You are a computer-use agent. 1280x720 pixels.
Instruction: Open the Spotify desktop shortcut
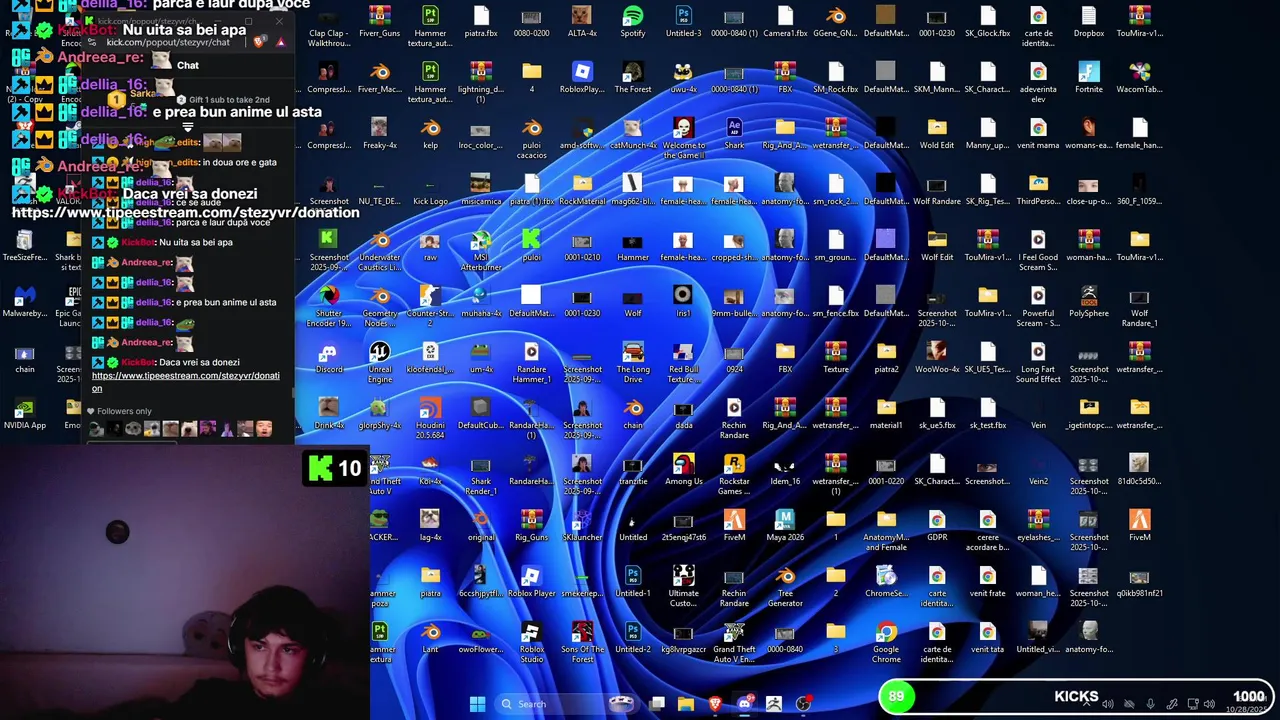[632, 22]
